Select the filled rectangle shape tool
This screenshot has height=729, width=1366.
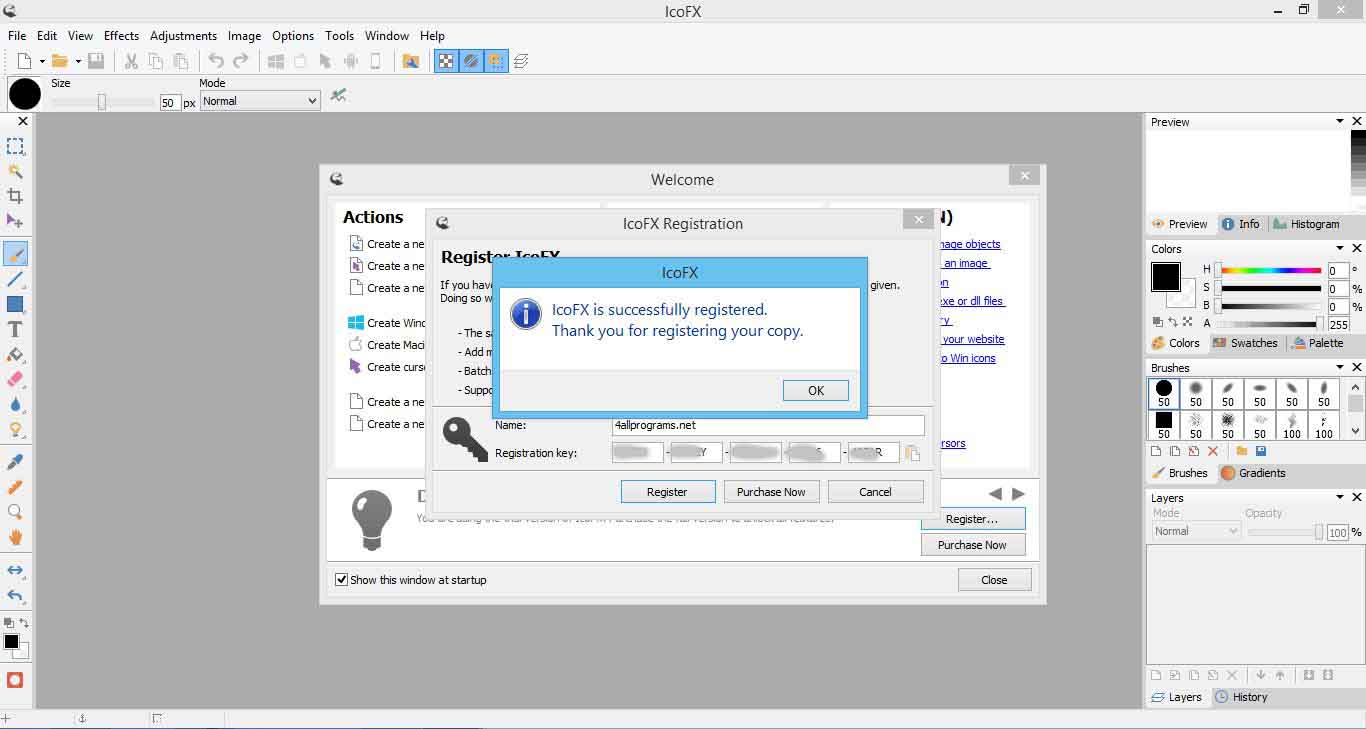(15, 304)
